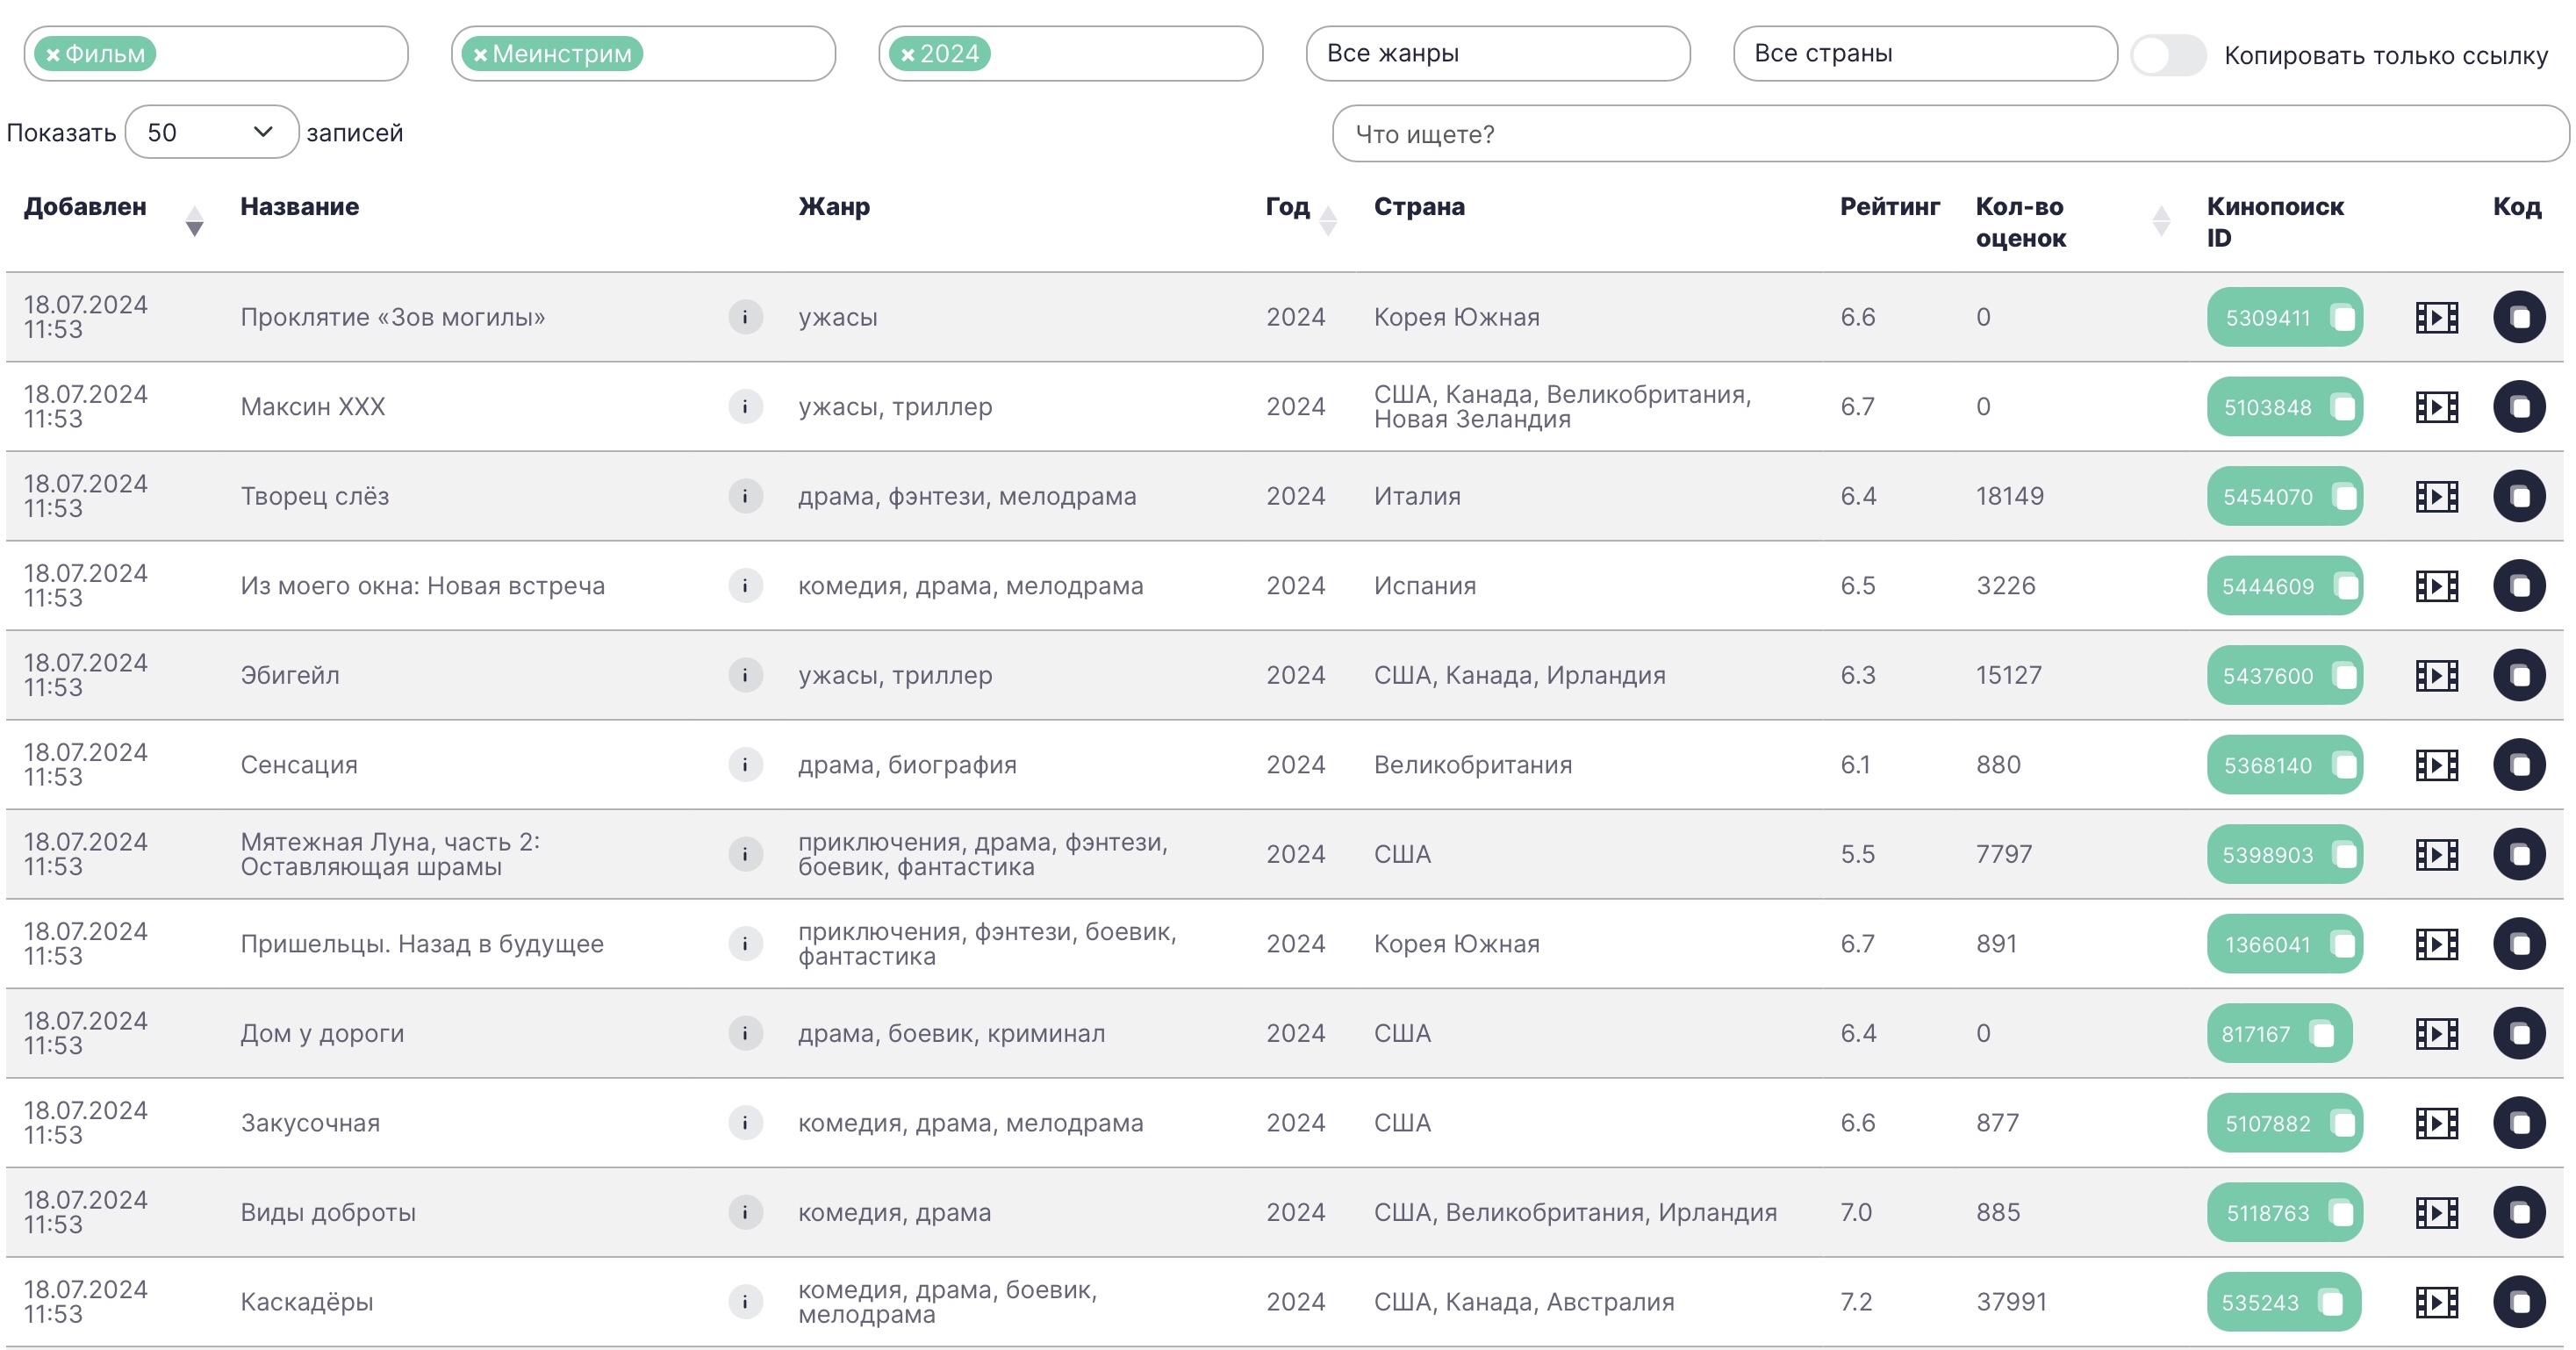
Task: Copy code for Закусочная row
Action: [2518, 1123]
